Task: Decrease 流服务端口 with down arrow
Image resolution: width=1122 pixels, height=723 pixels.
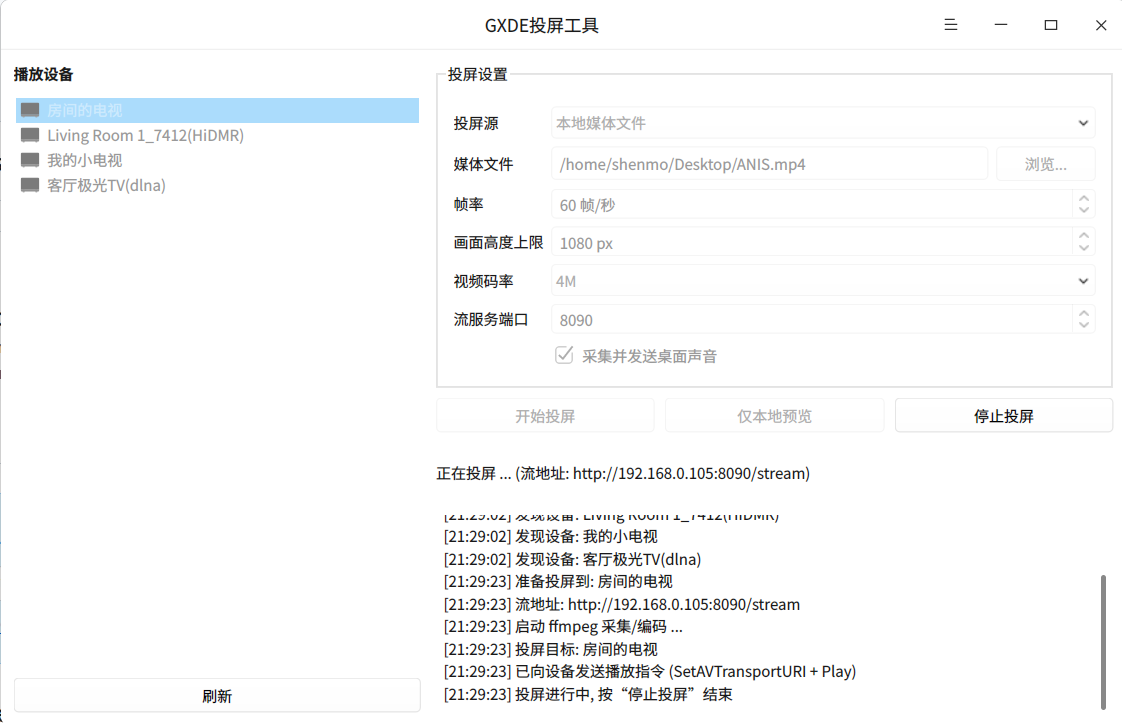Action: tap(1083, 324)
